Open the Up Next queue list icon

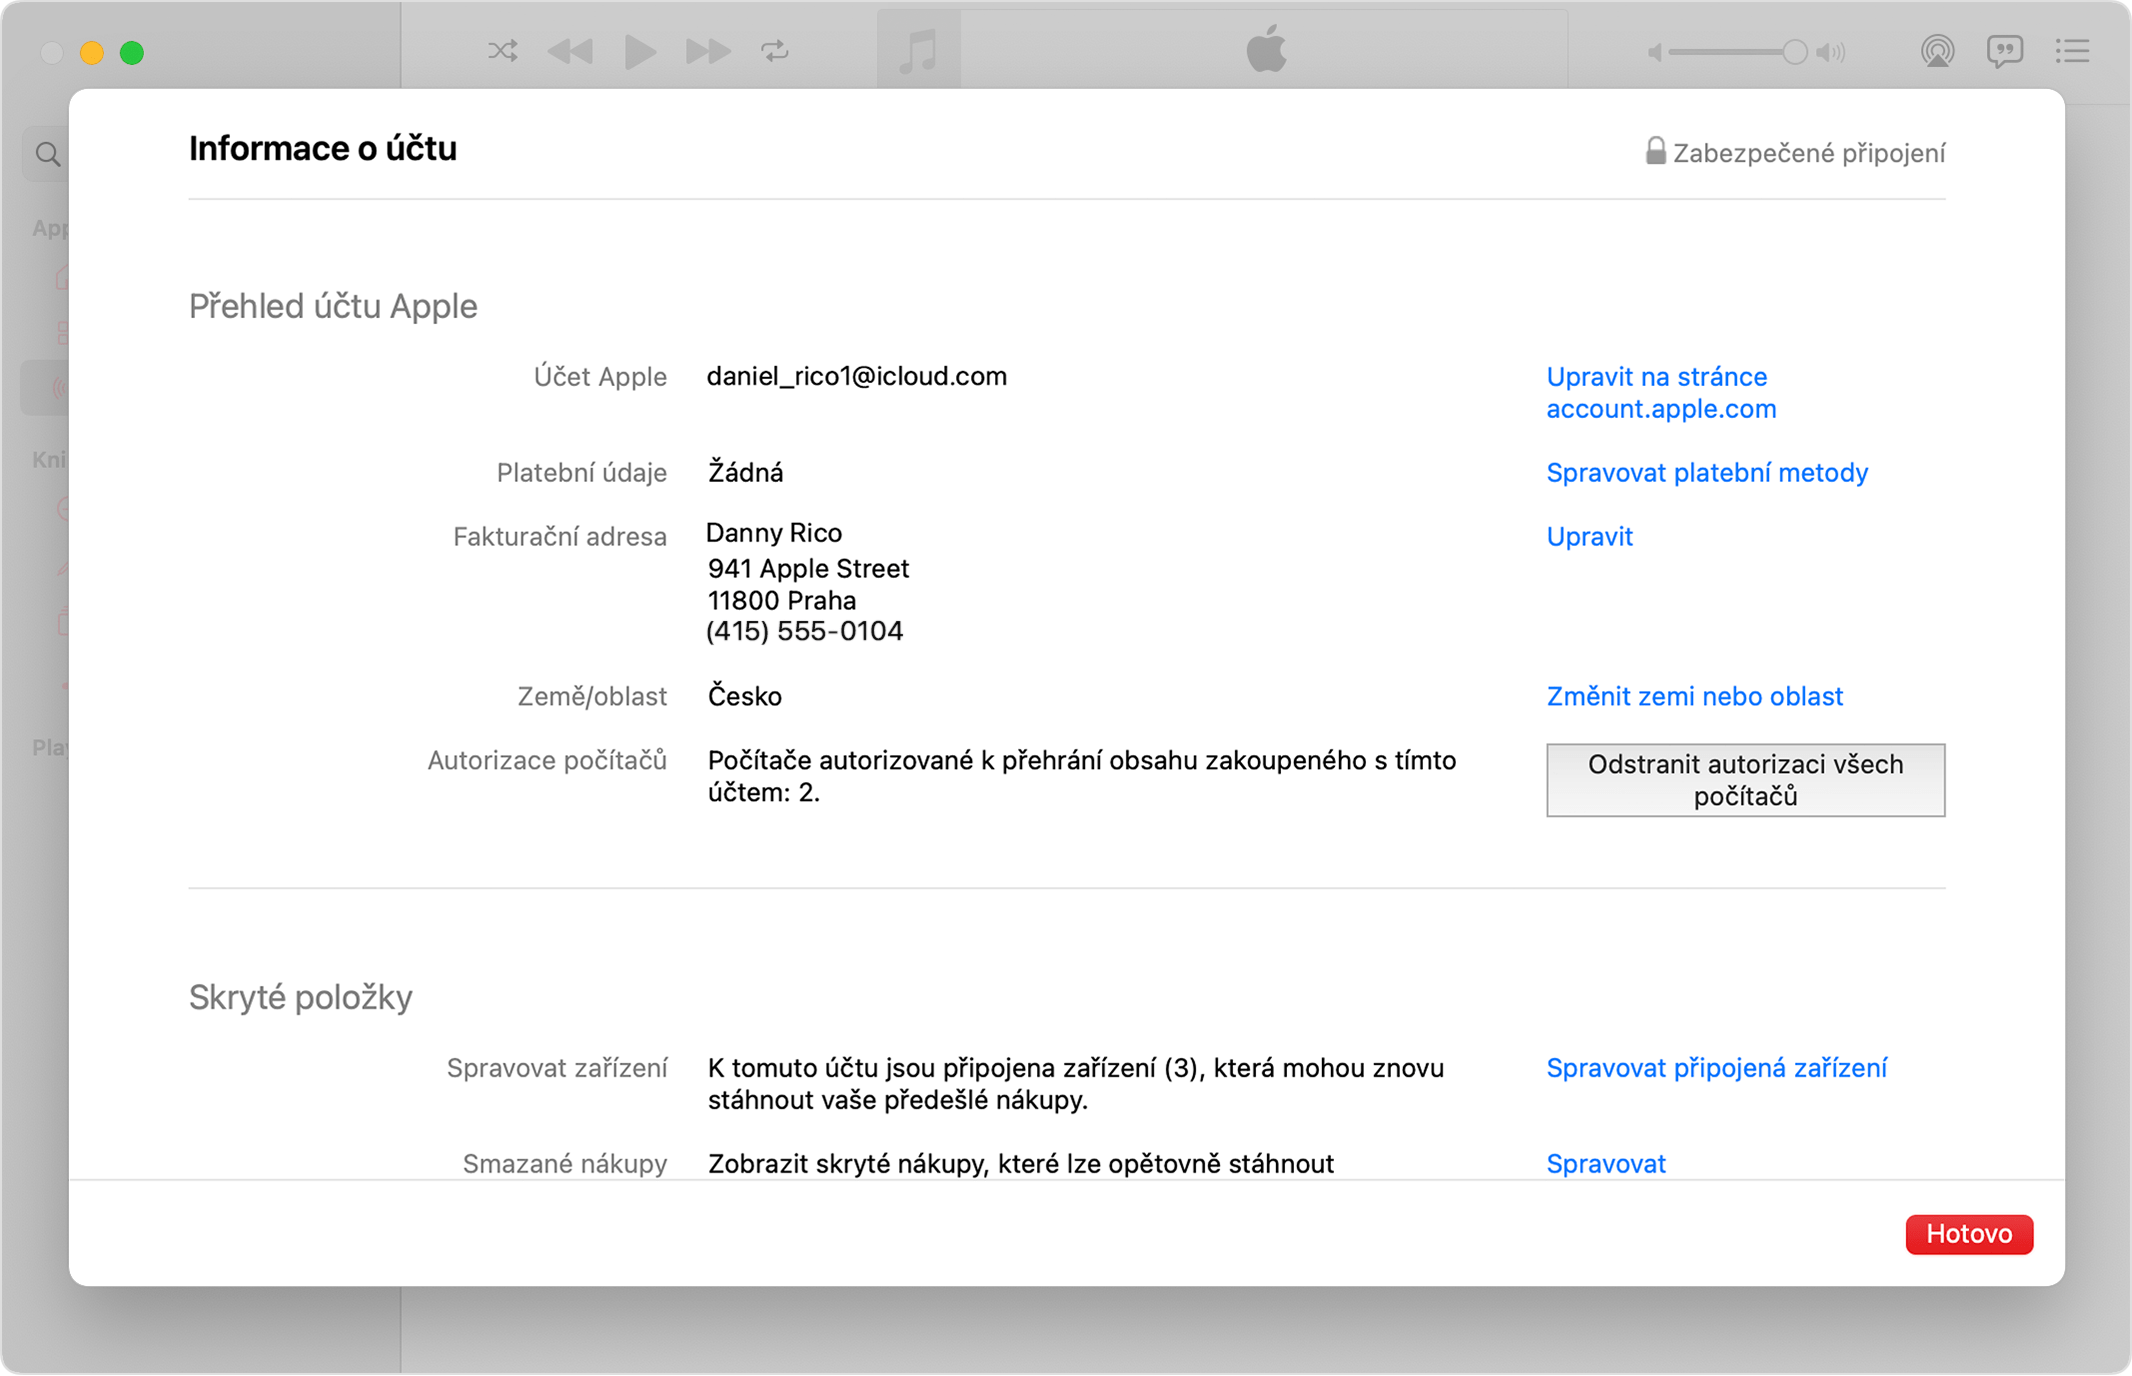(2073, 51)
